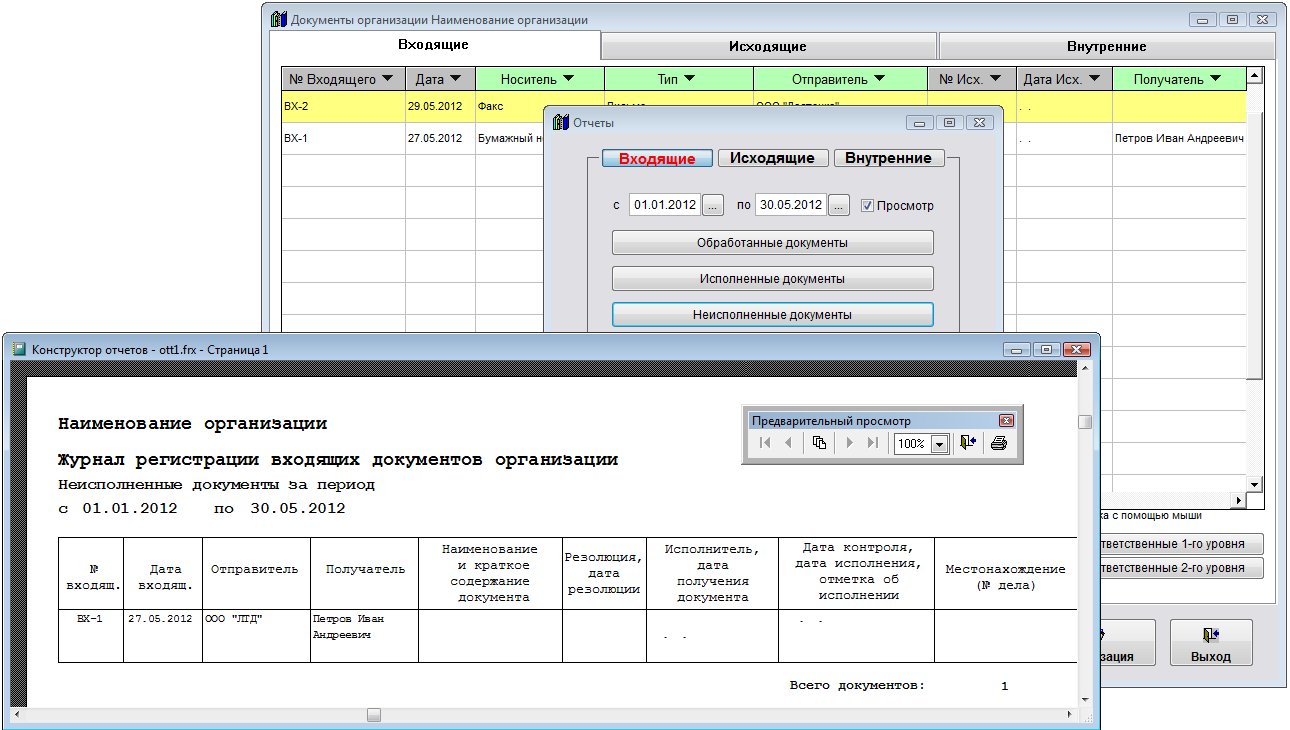Click the last page navigation arrow

point(873,443)
